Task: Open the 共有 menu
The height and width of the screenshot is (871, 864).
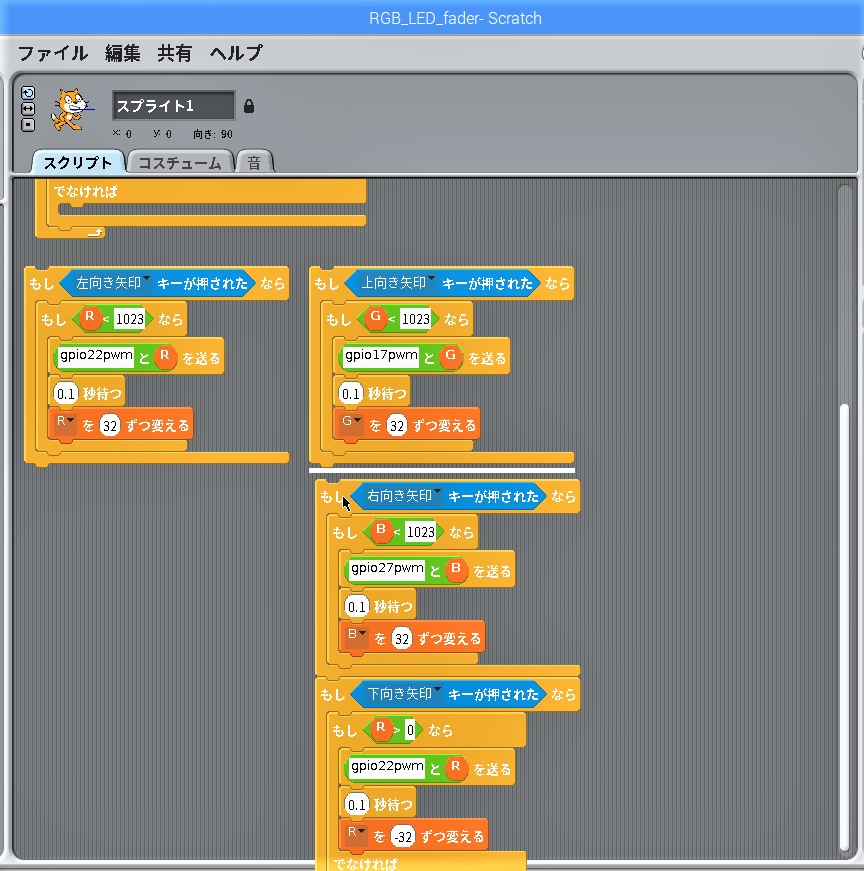Action: coord(174,53)
